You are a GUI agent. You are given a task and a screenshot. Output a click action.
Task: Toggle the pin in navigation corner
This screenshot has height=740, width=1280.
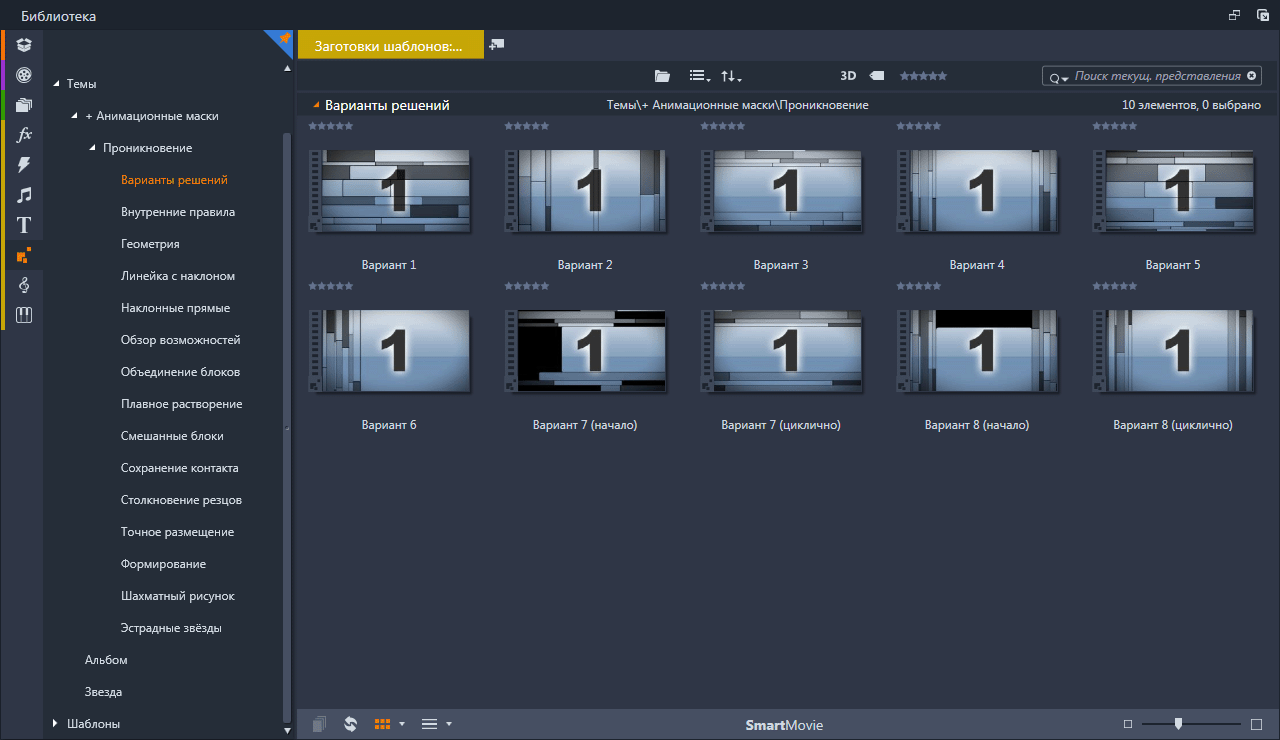pos(283,39)
